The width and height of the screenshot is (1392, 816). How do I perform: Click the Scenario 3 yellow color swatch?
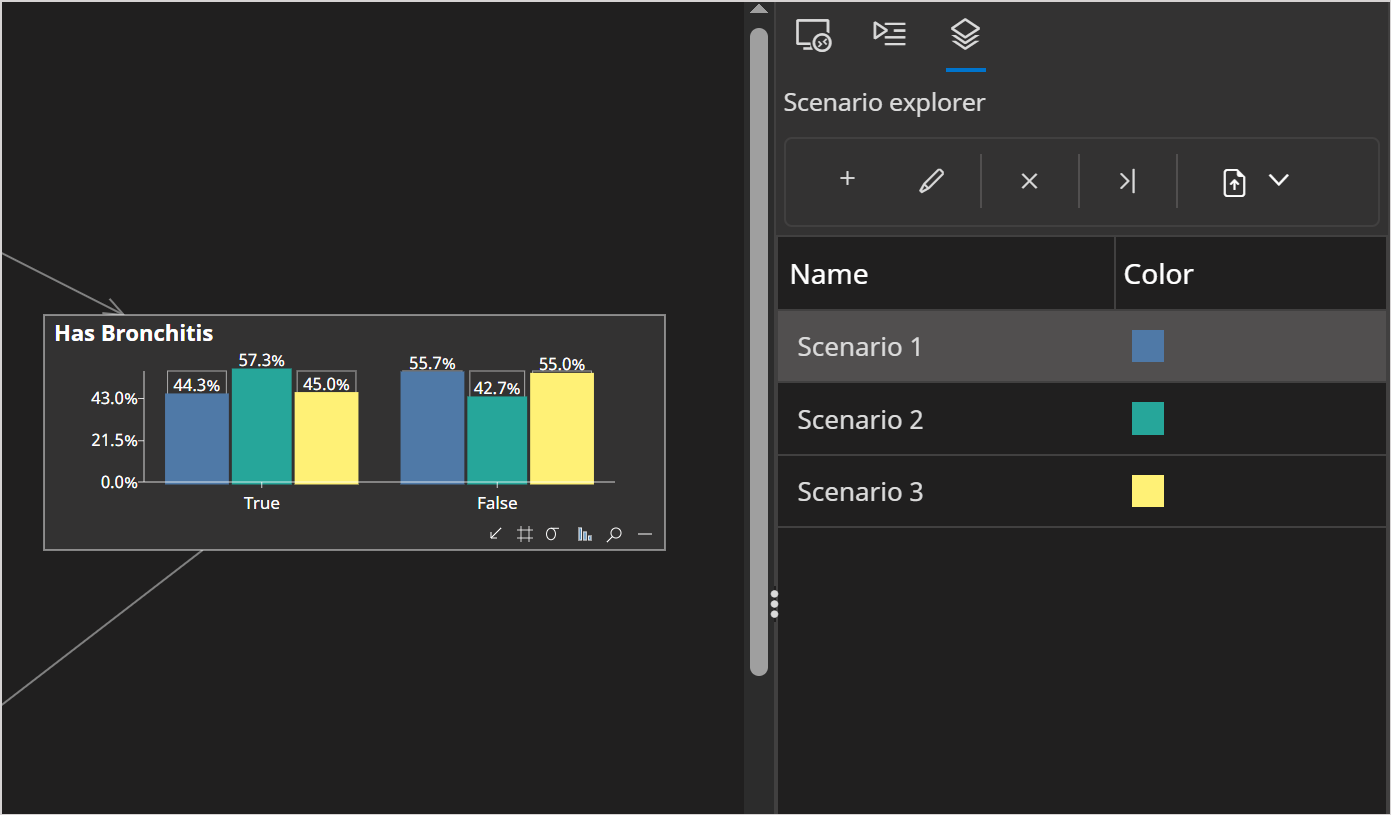pos(1148,491)
